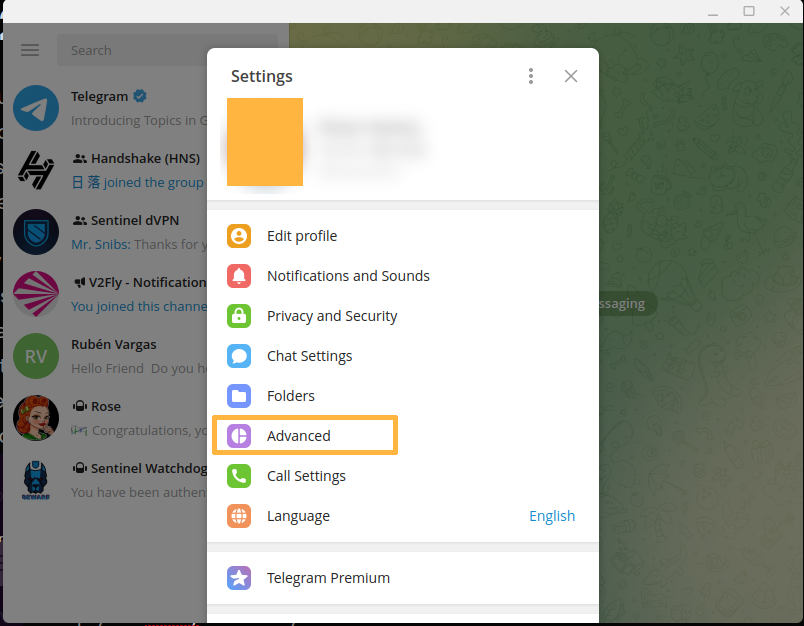Click the Chat Settings bubble icon
This screenshot has height=626, width=804.
[x=239, y=356]
